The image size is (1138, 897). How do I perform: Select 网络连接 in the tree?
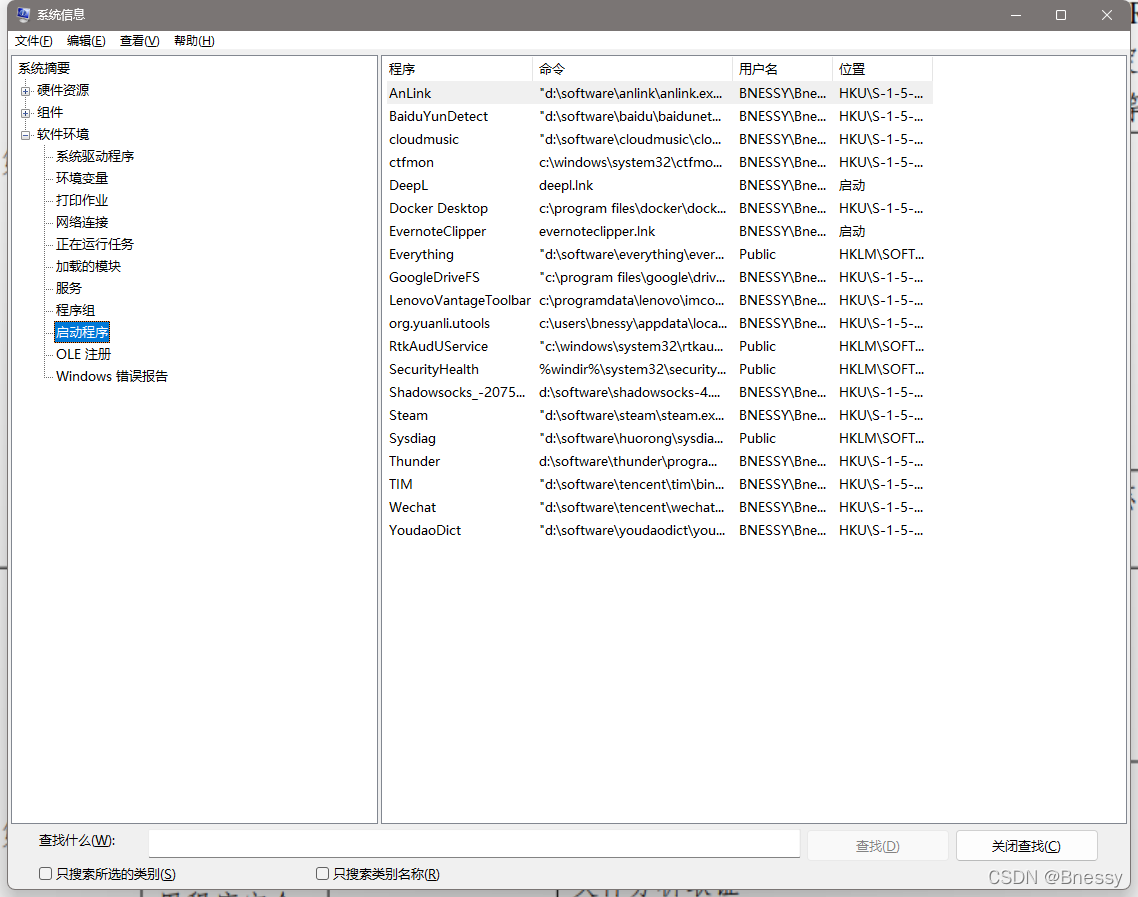[x=82, y=222]
